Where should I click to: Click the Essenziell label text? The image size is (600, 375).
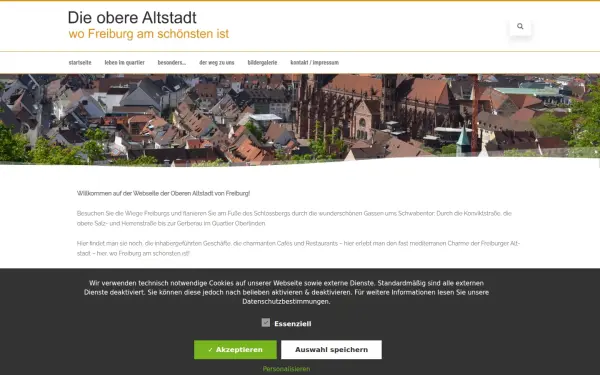293,324
